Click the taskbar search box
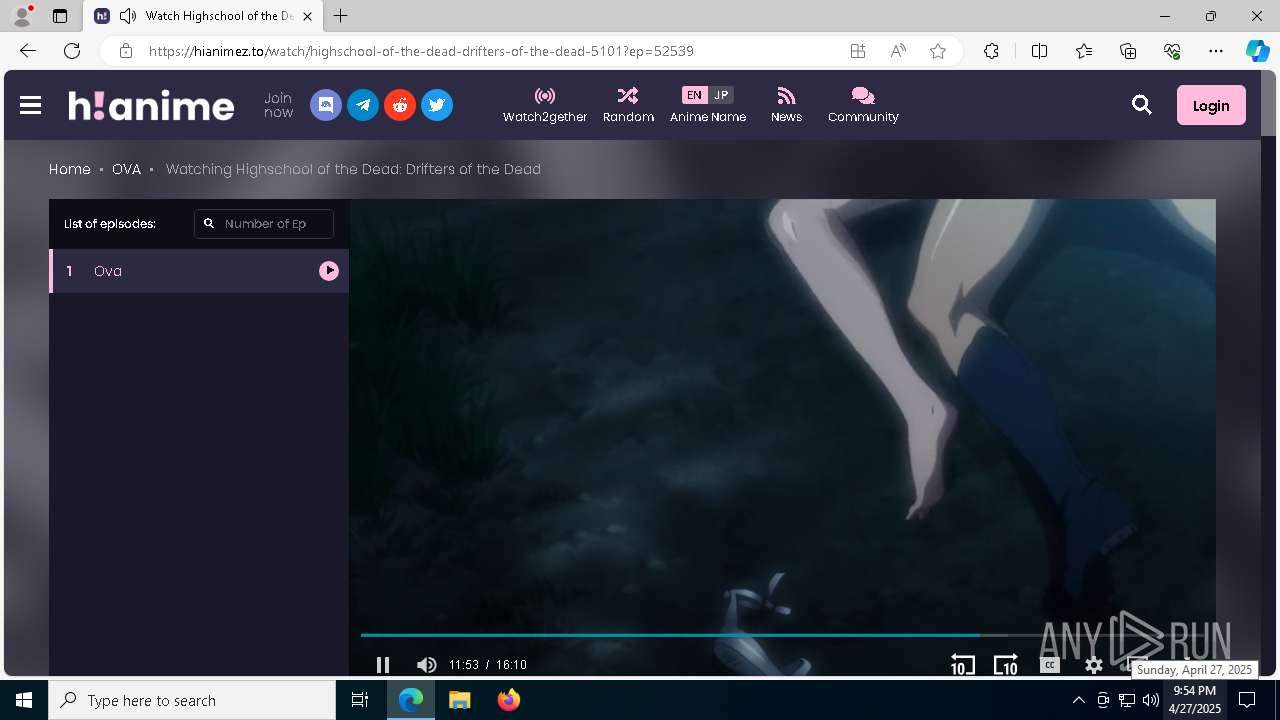This screenshot has width=1280, height=720. click(x=192, y=700)
